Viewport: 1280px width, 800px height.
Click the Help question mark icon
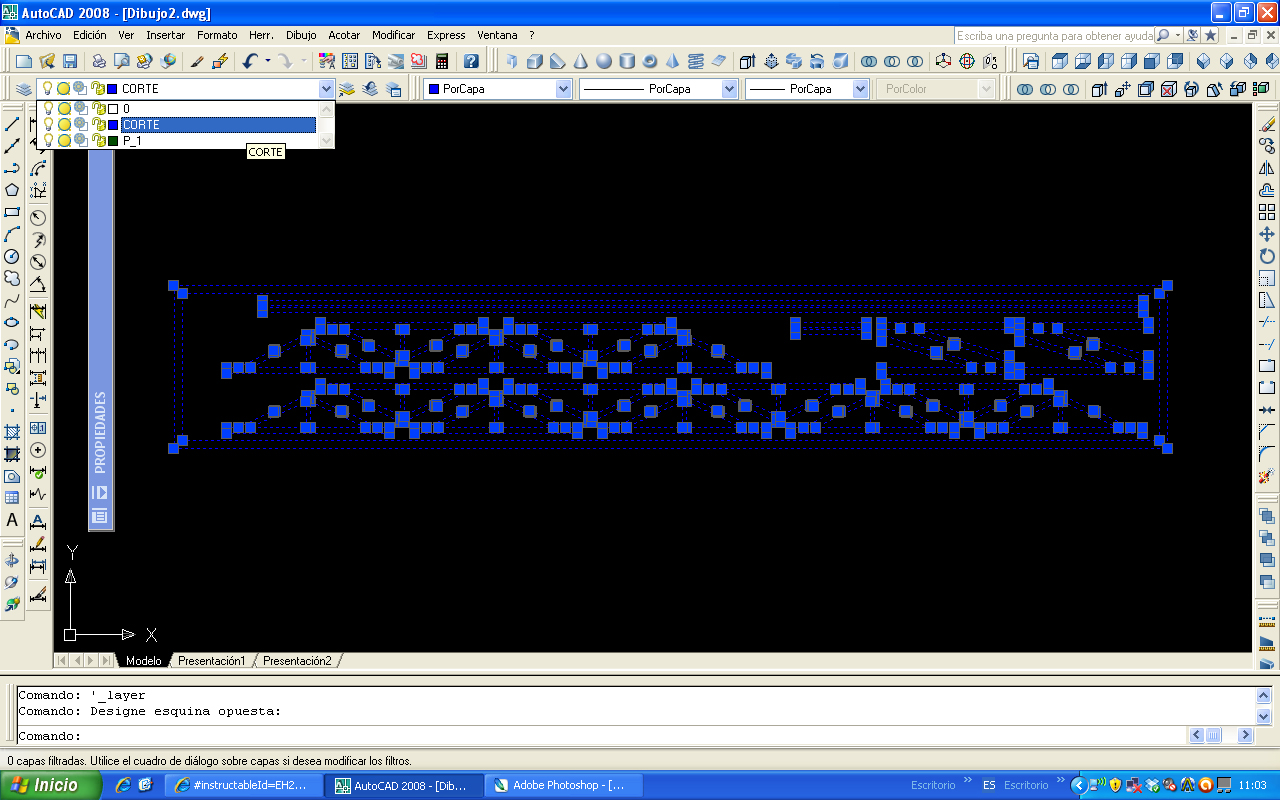(471, 61)
